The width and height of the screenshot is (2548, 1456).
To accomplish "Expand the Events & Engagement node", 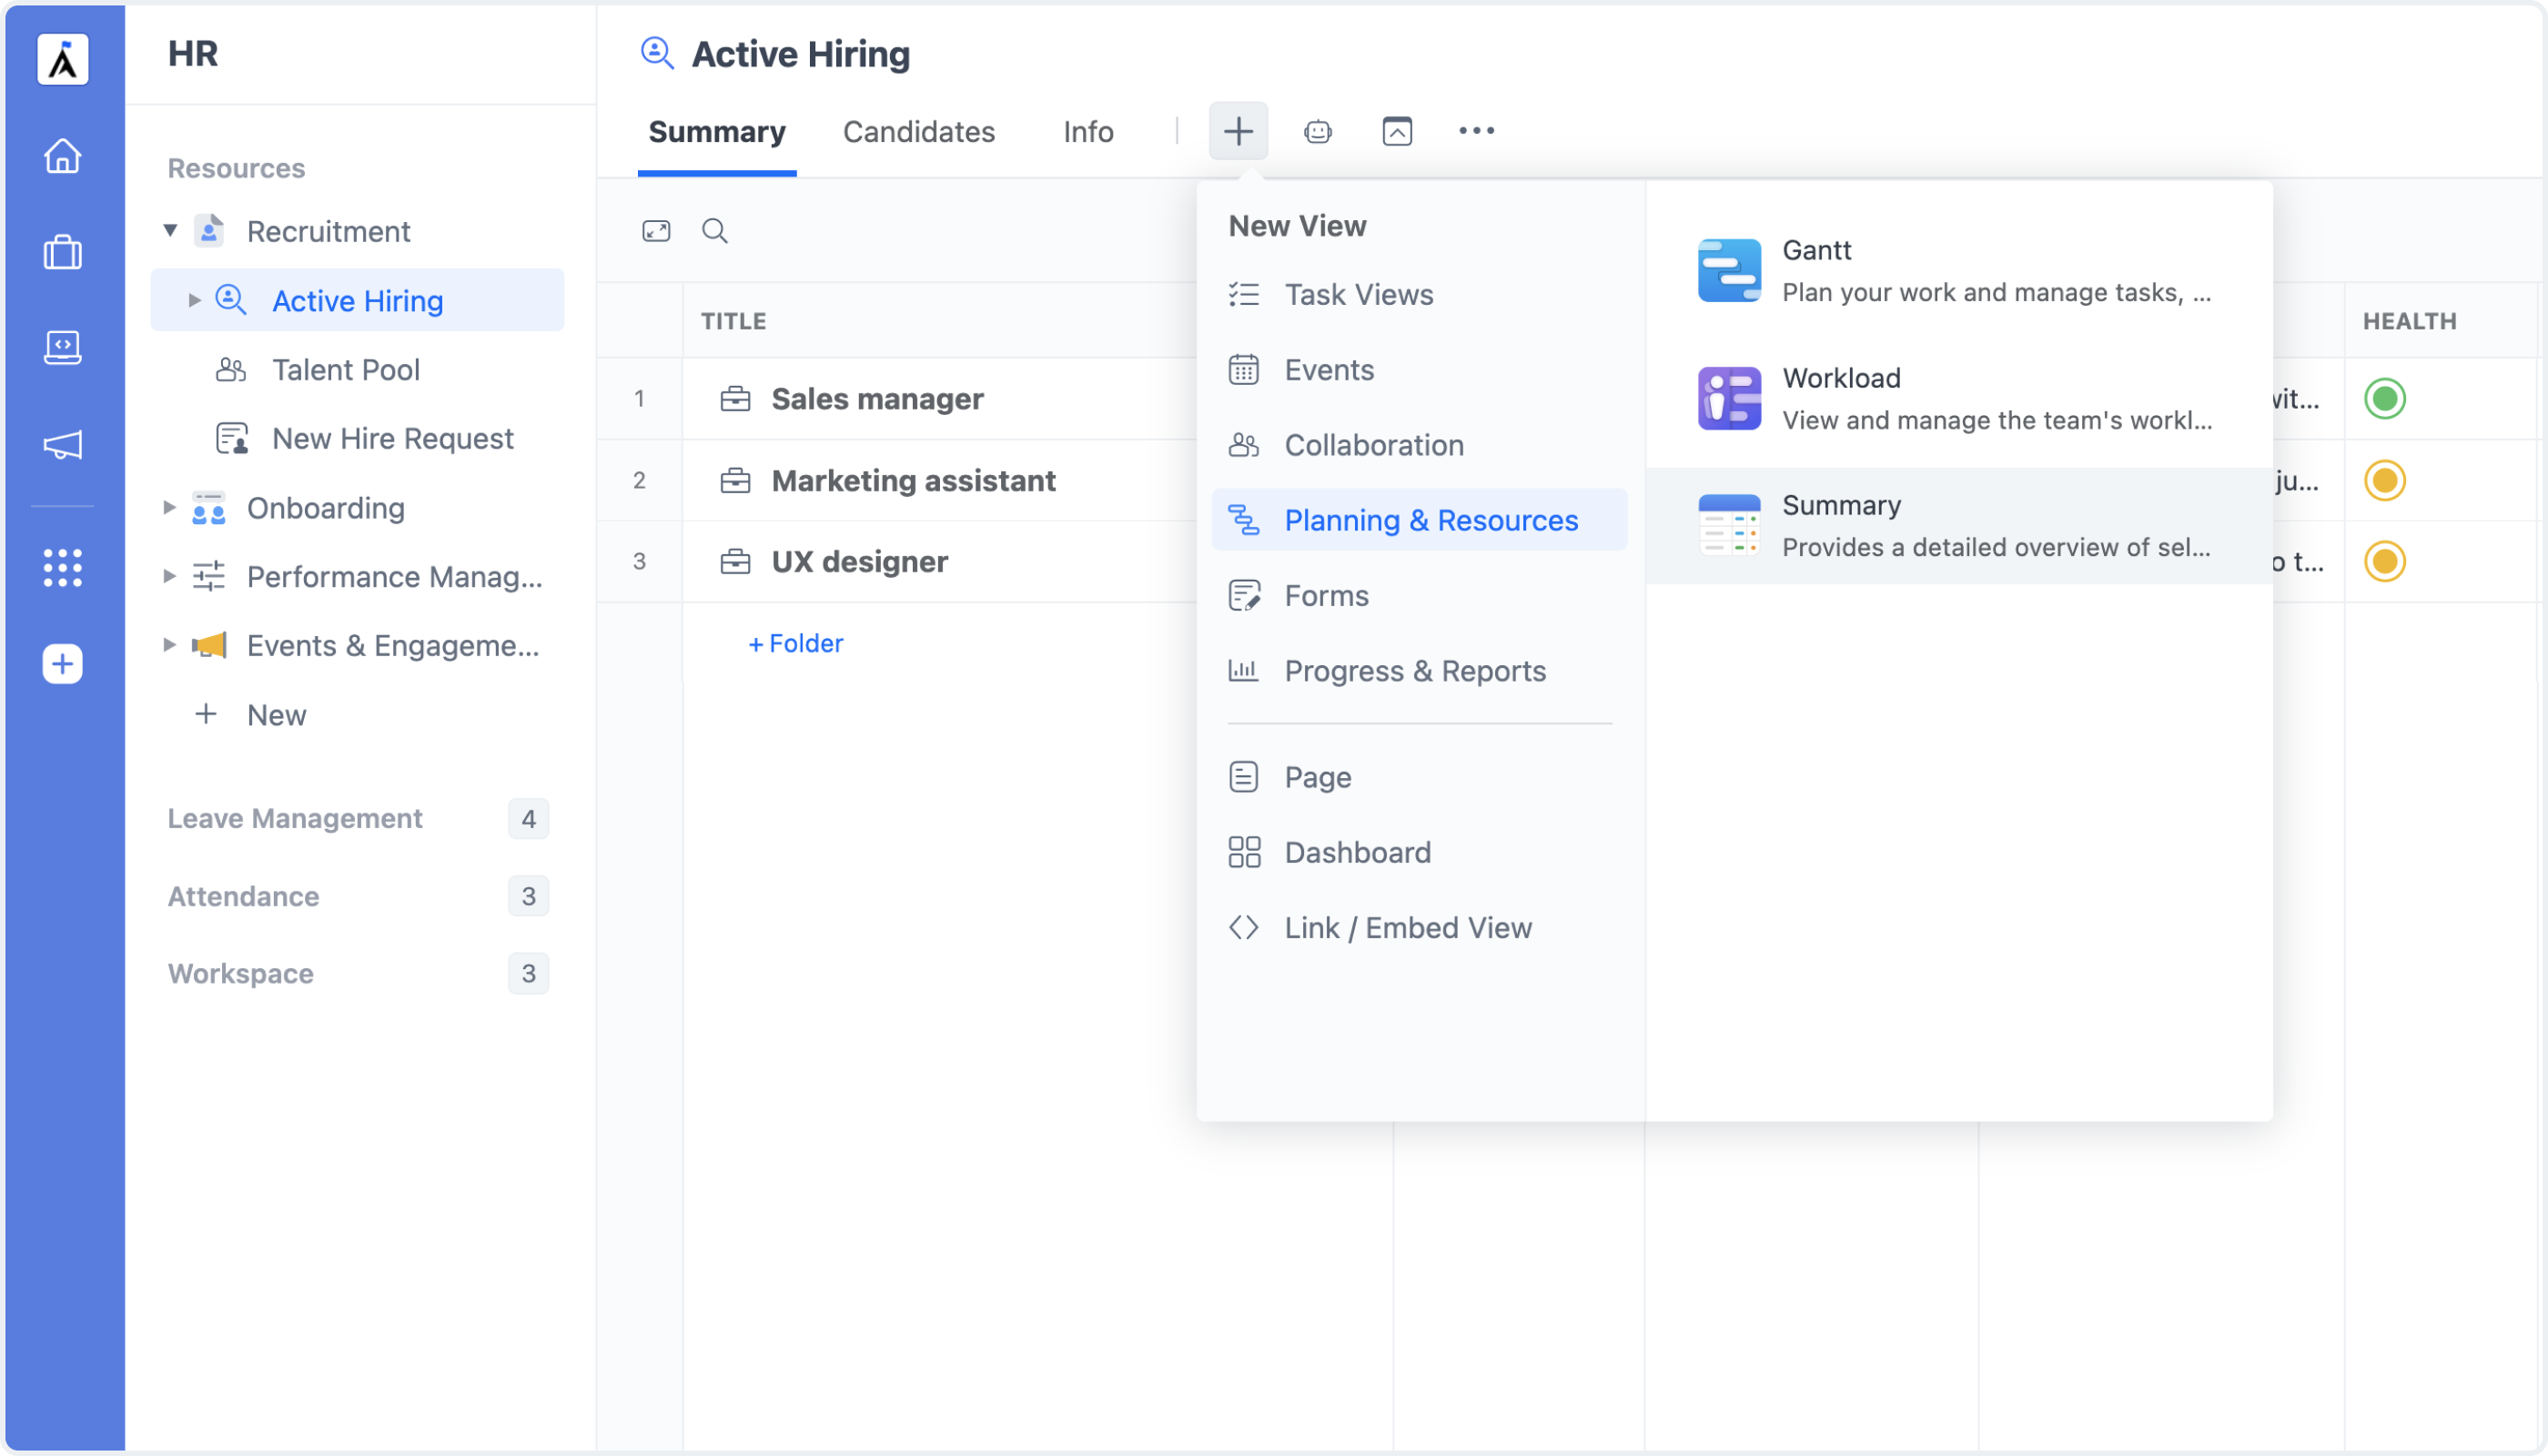I will point(169,646).
